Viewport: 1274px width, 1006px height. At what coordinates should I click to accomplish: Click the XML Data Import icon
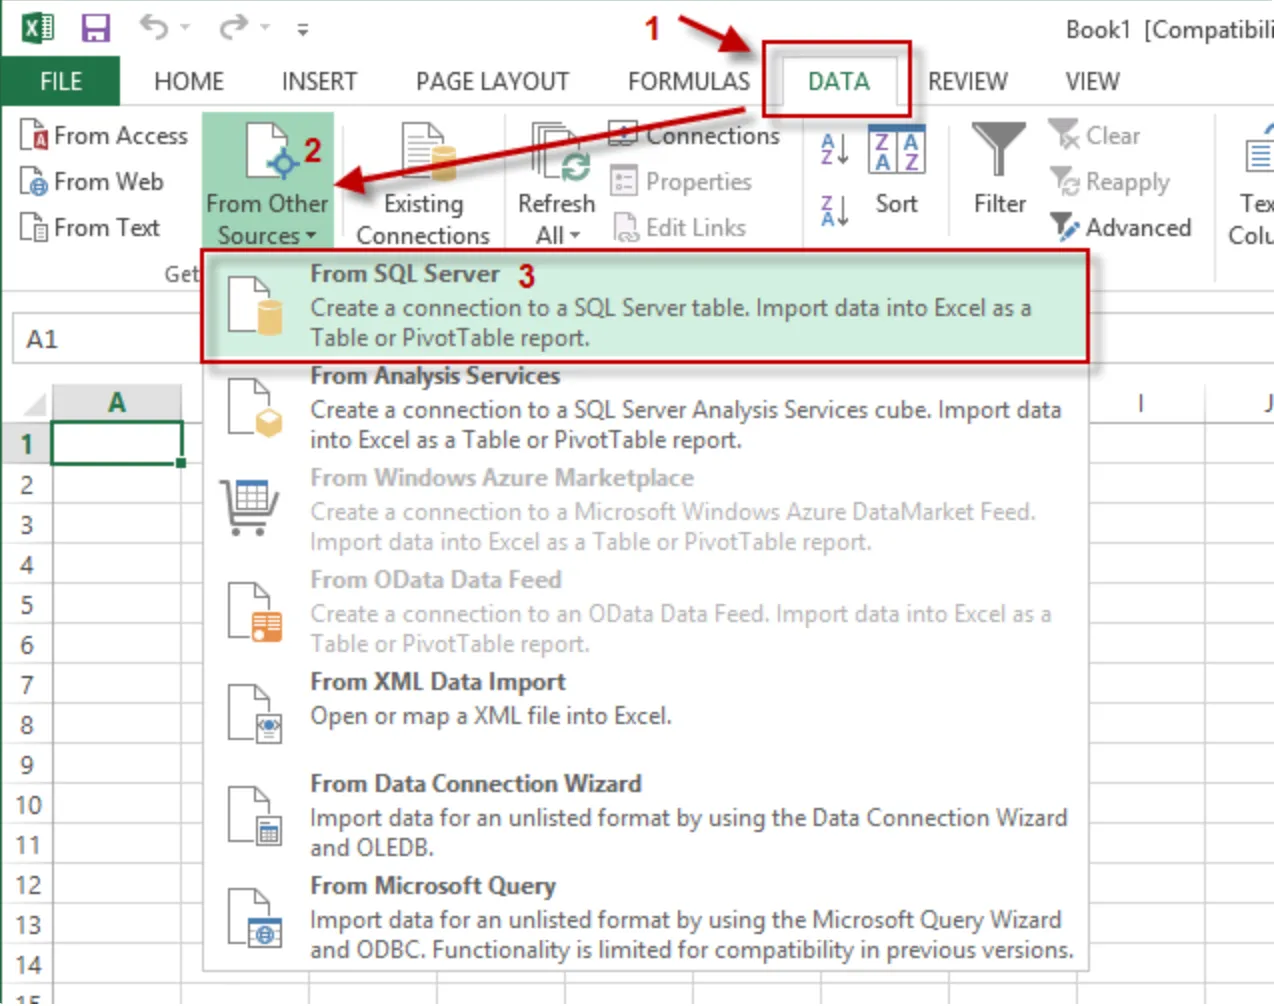(x=255, y=714)
